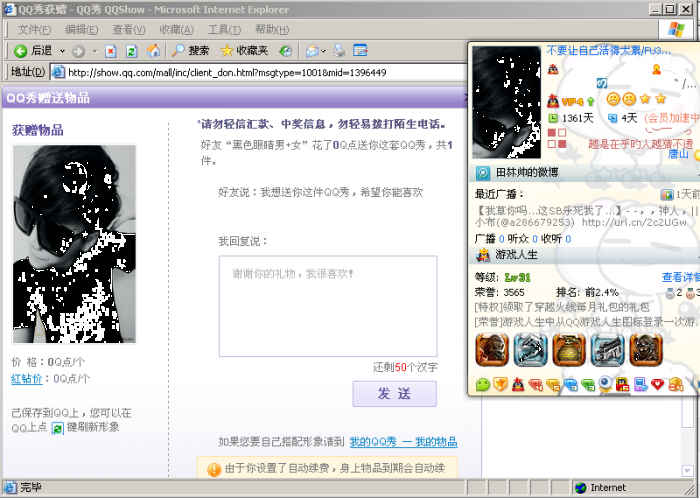The height and width of the screenshot is (498, 700).
Task: Go to the home page icon
Action: point(153,51)
